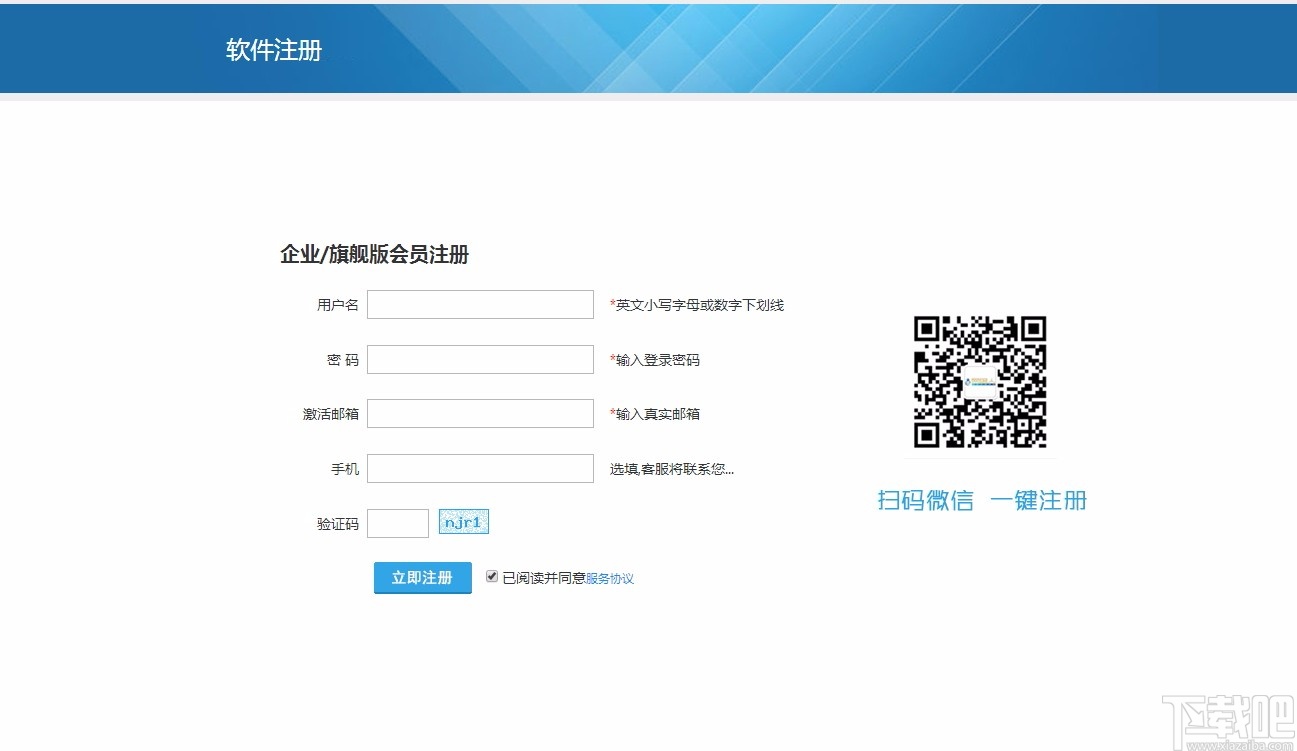
Task: Click the 验证码 verification code box
Action: [397, 522]
